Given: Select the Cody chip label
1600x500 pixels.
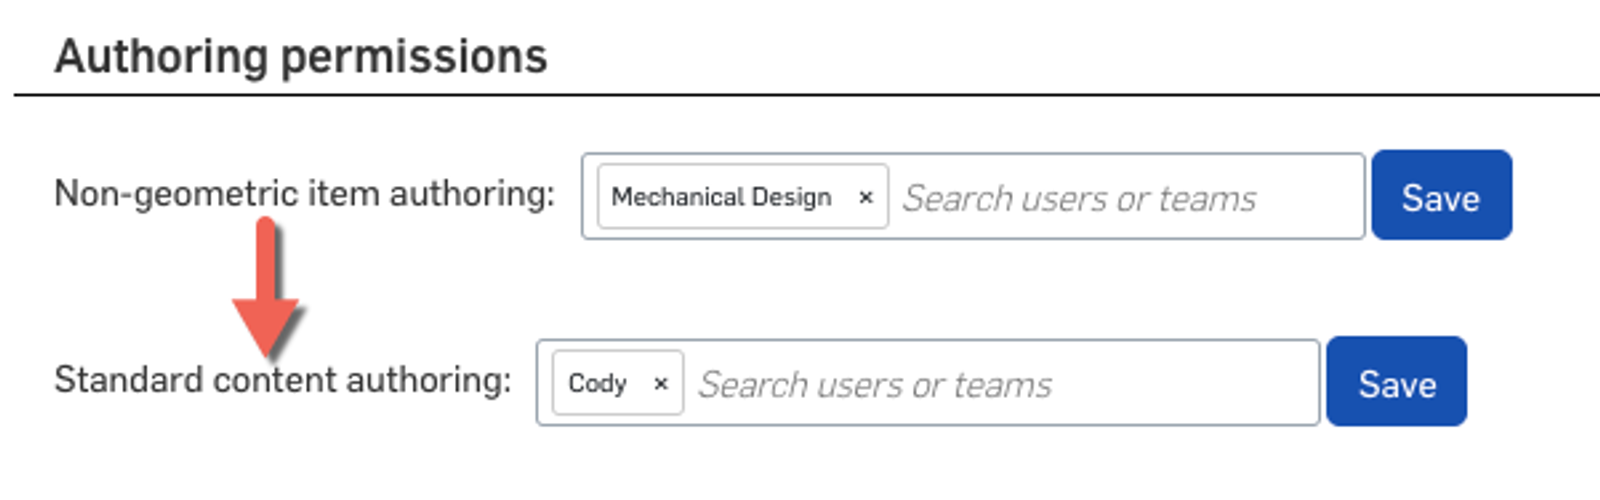Looking at the screenshot, I should [x=597, y=384].
